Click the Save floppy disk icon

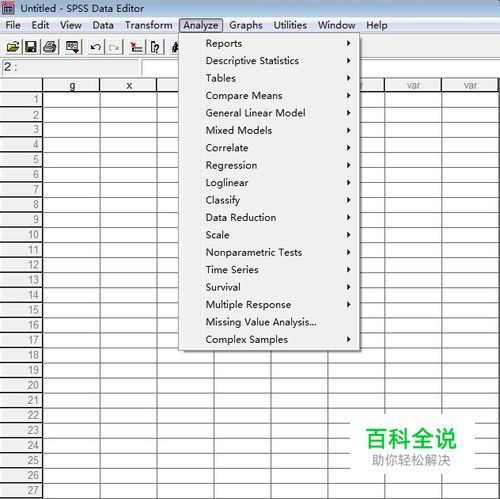coord(31,47)
